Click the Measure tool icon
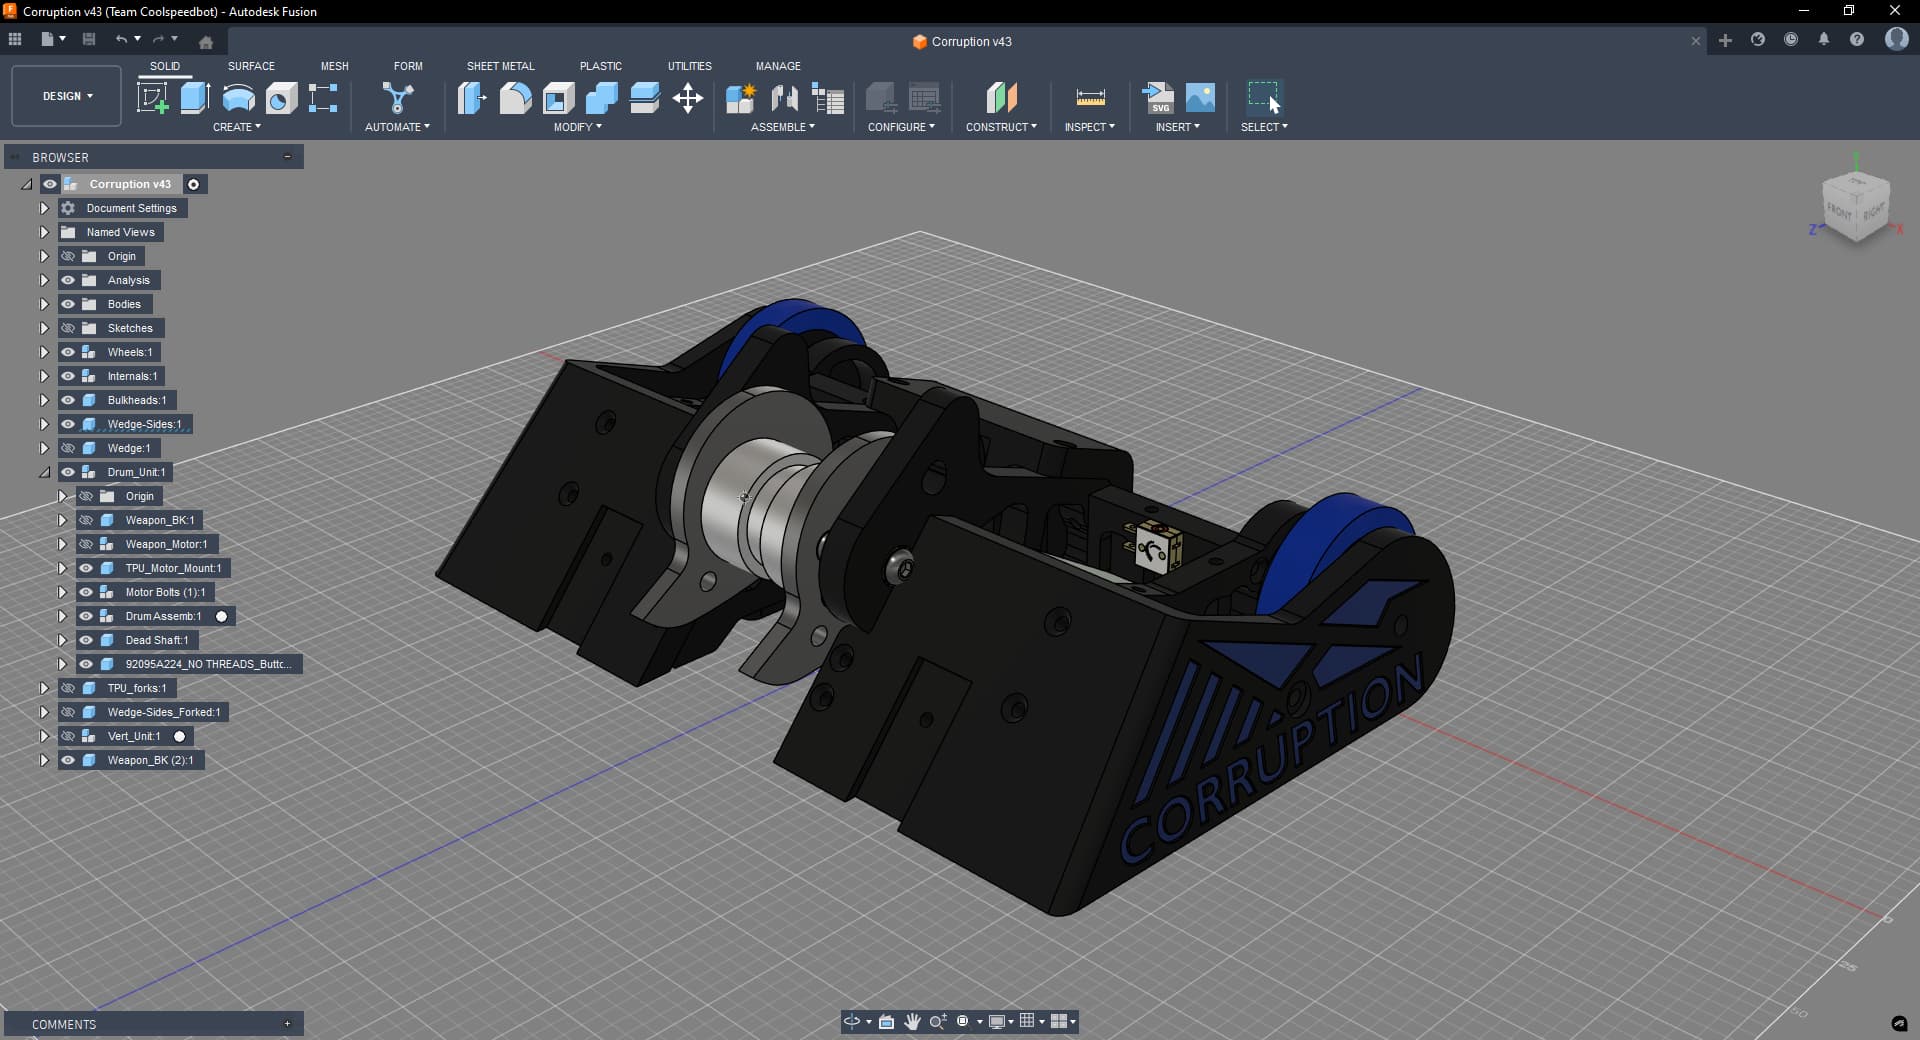 (1090, 98)
